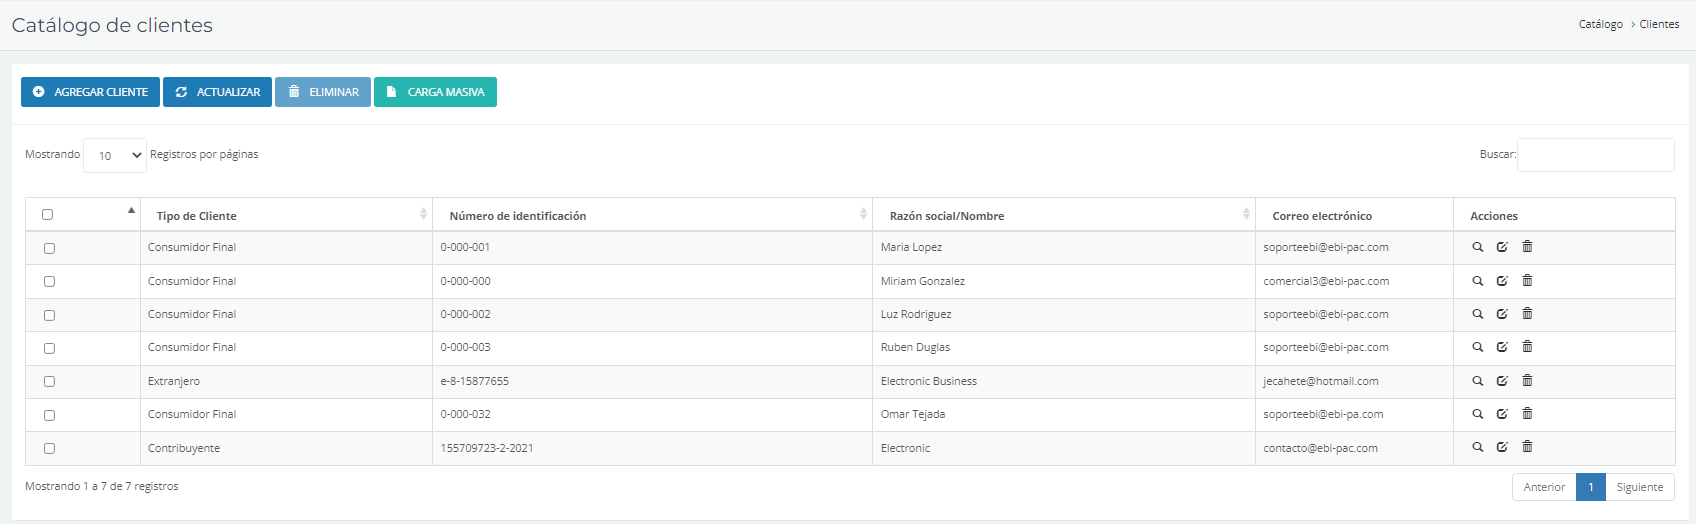Open the records-per-page dropdown showing 10
This screenshot has height=524, width=1696.
click(x=115, y=156)
